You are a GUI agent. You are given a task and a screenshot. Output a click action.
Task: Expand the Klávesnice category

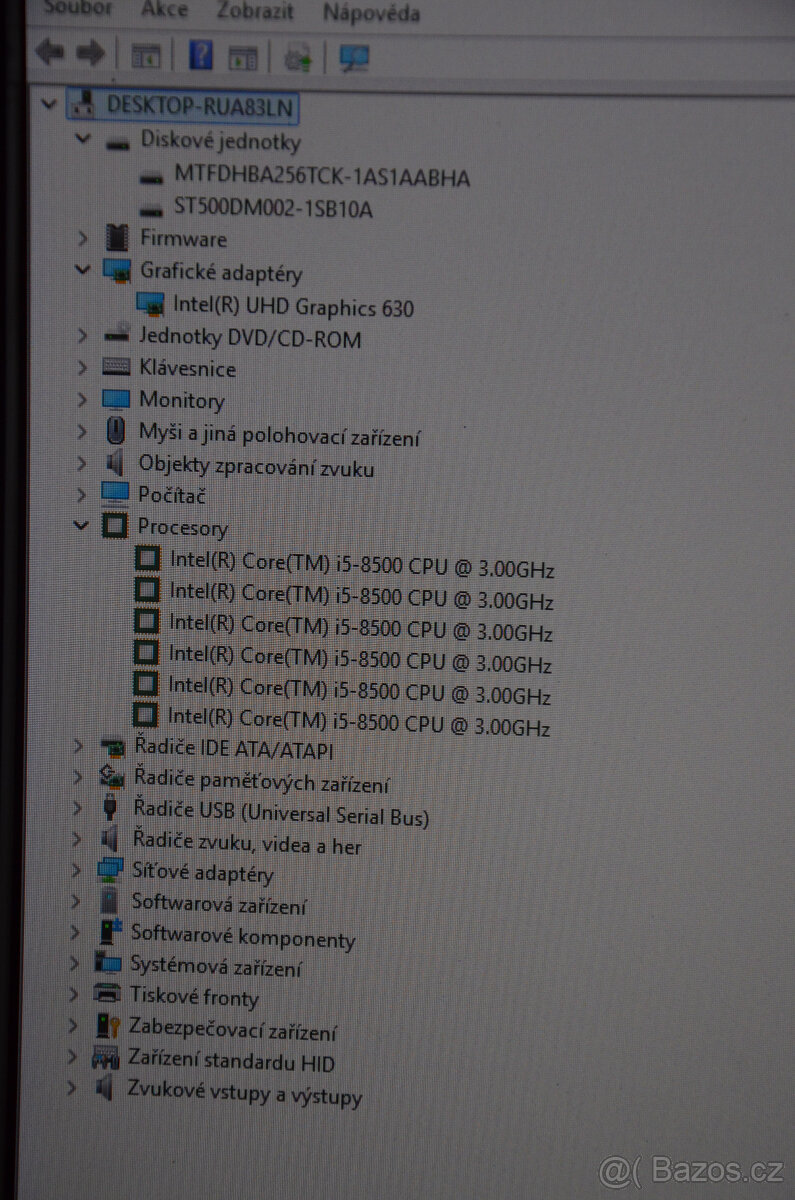pos(82,367)
